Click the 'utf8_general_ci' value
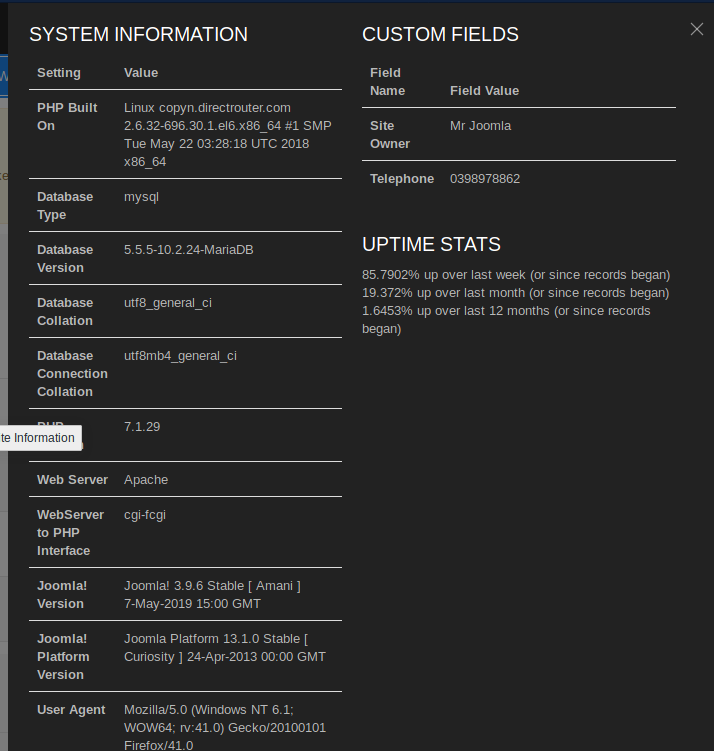This screenshot has height=751, width=714. click(x=168, y=303)
